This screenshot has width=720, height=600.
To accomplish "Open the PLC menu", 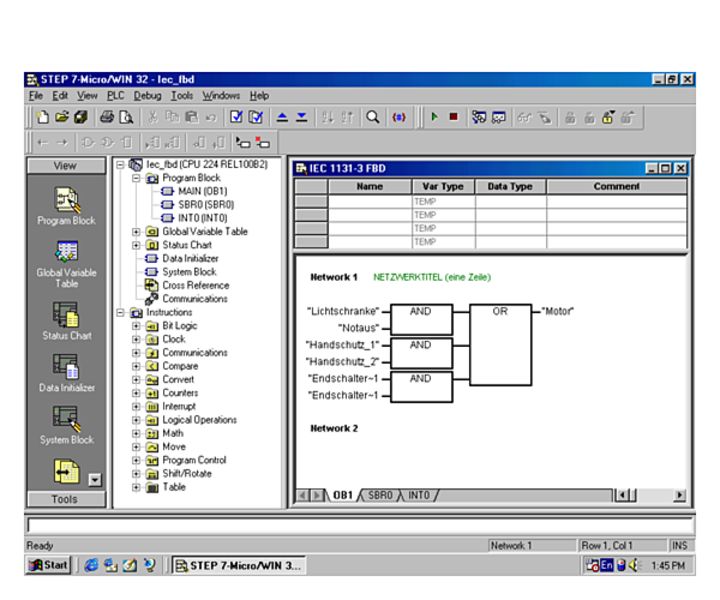I will [x=116, y=95].
